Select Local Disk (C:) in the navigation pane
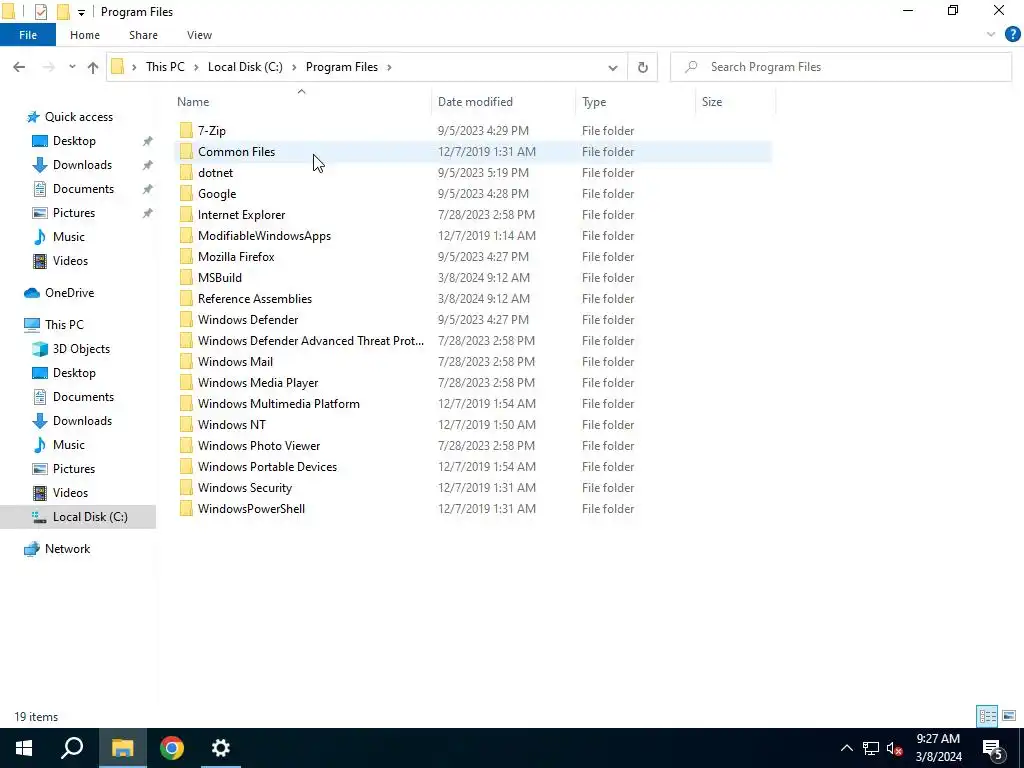Viewport: 1024px width, 768px height. point(90,517)
